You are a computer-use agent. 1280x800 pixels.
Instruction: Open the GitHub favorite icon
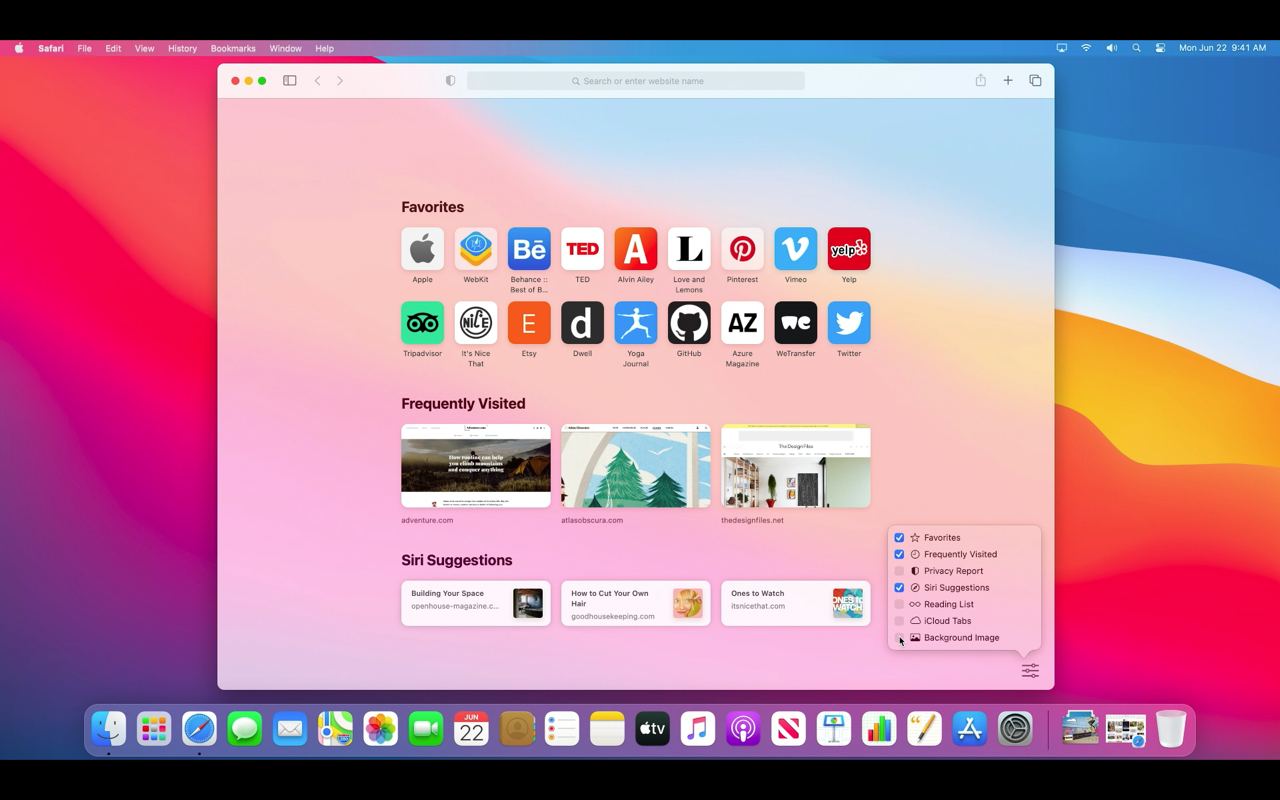coord(689,323)
